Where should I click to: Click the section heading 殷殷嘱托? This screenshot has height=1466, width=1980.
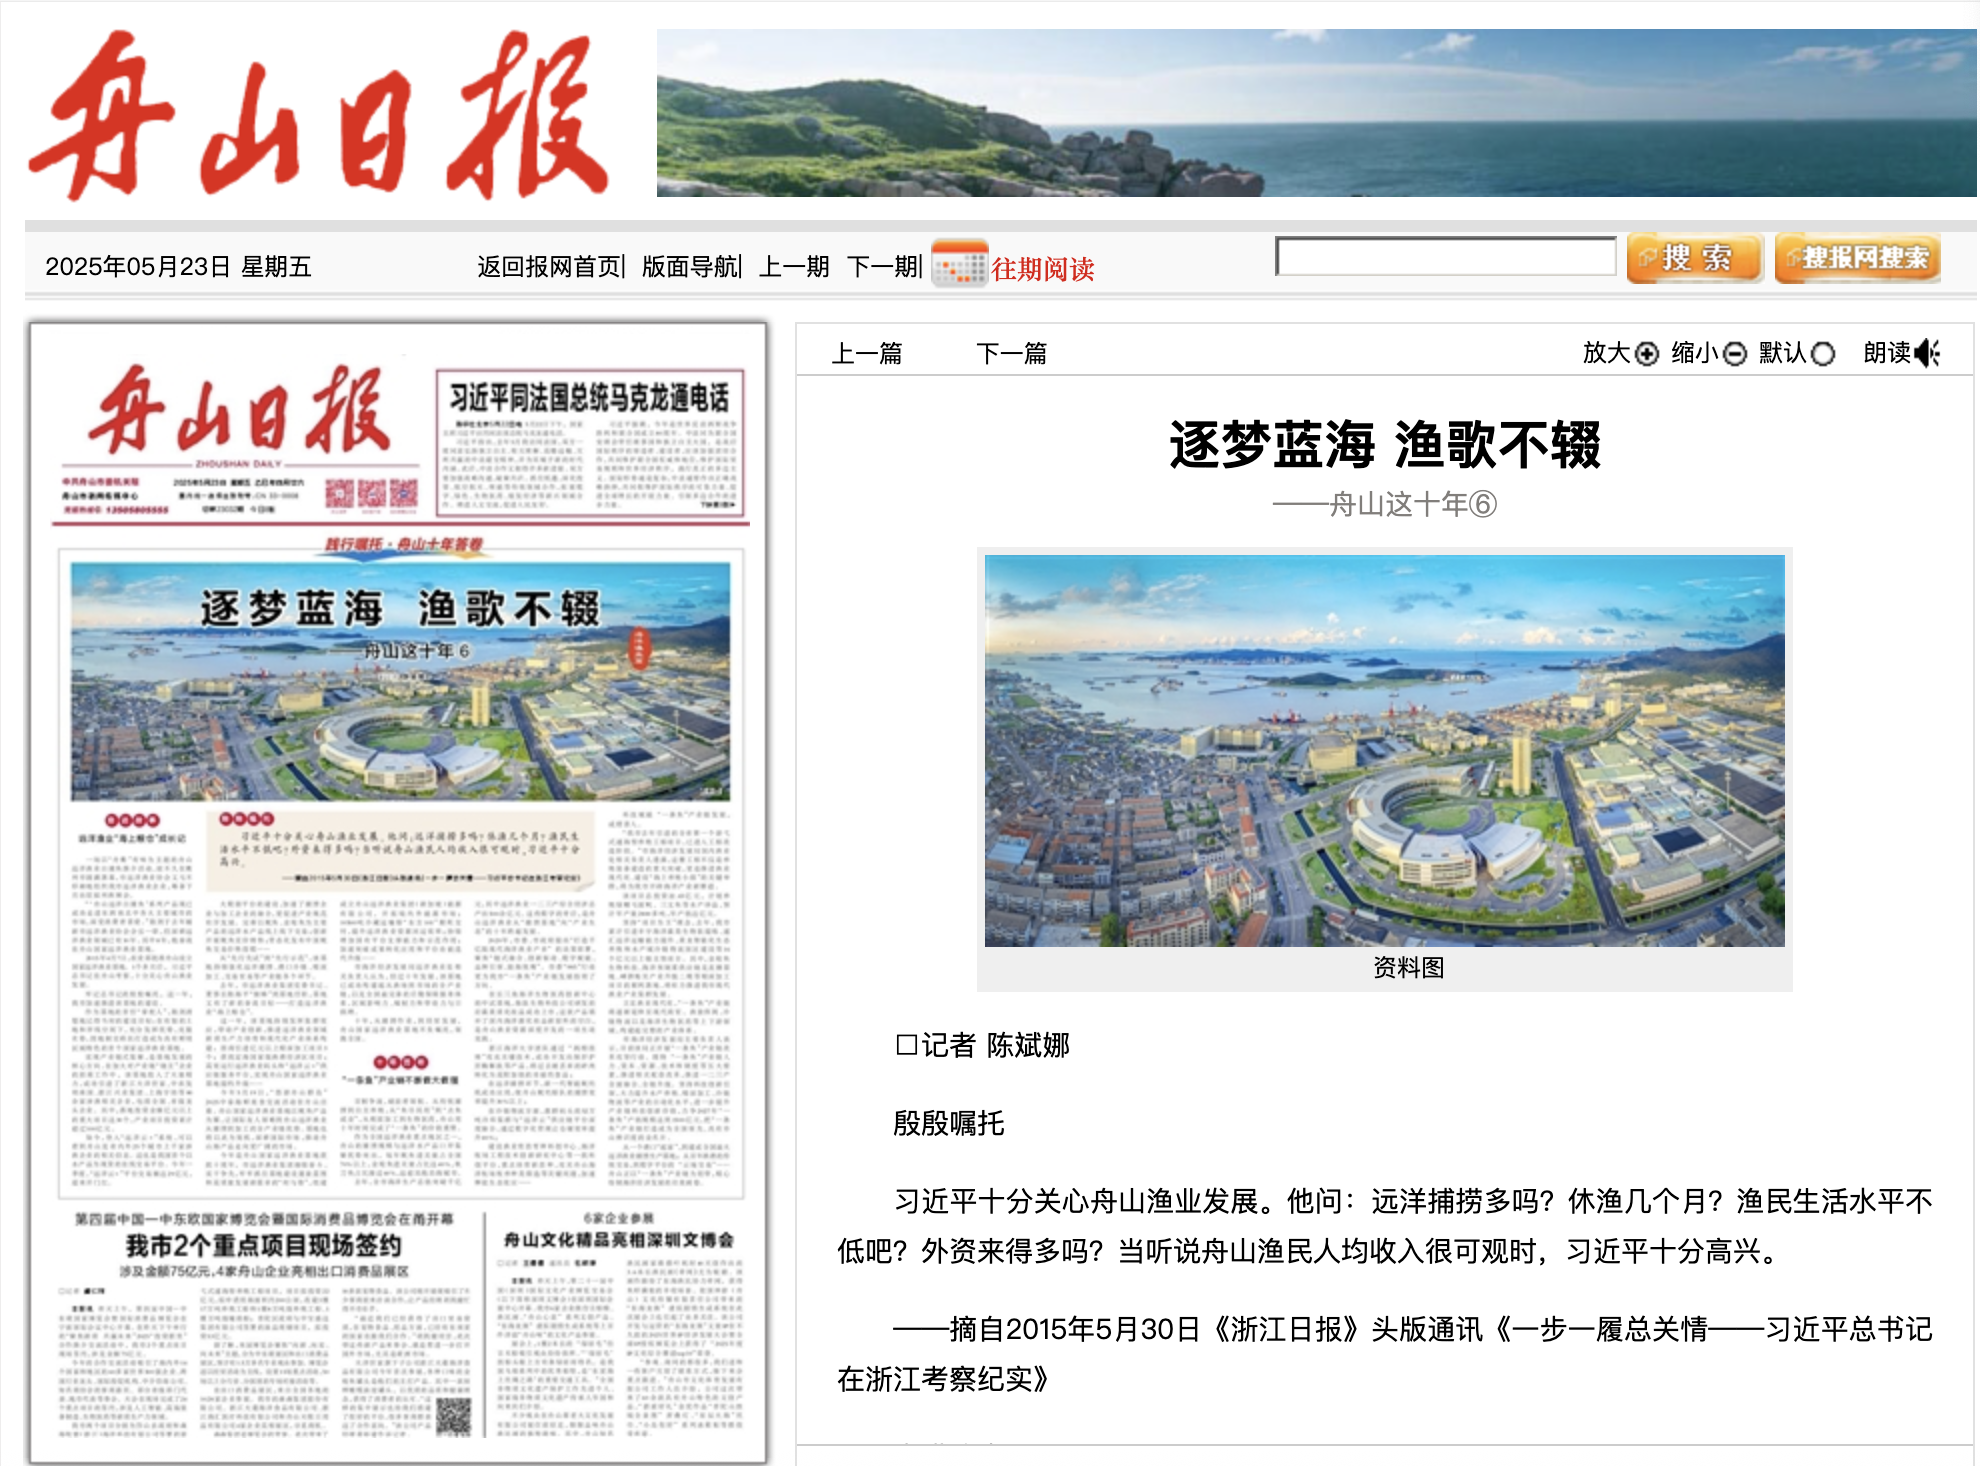948,1123
